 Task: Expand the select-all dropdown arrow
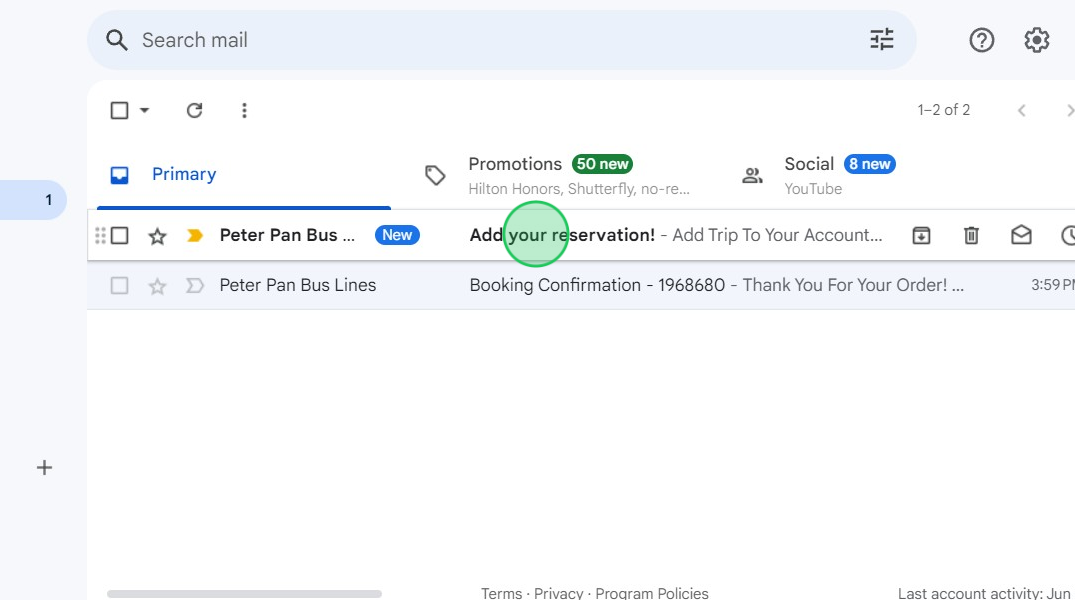(144, 110)
